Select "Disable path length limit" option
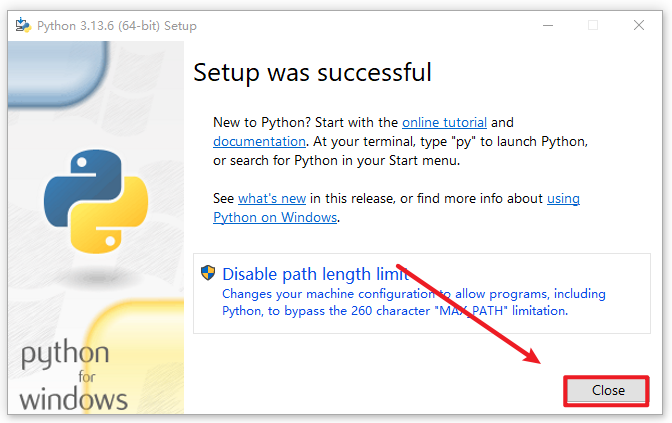This screenshot has height=423, width=672. click(x=314, y=274)
